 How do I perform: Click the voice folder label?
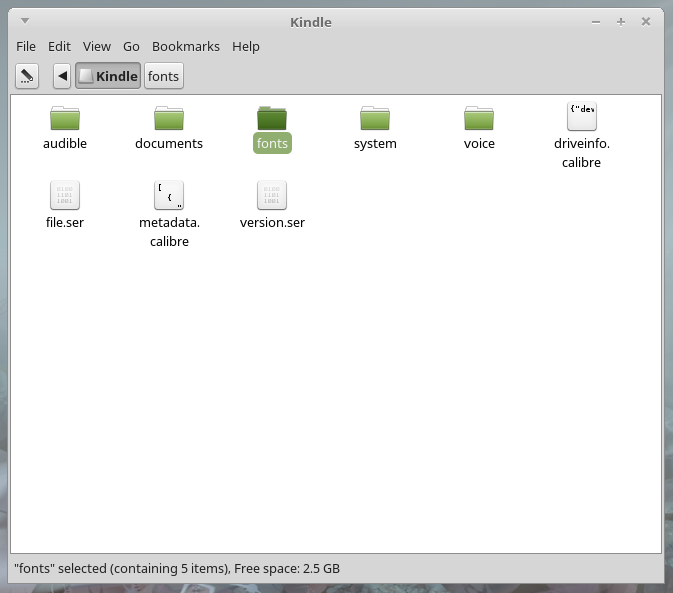click(x=479, y=143)
